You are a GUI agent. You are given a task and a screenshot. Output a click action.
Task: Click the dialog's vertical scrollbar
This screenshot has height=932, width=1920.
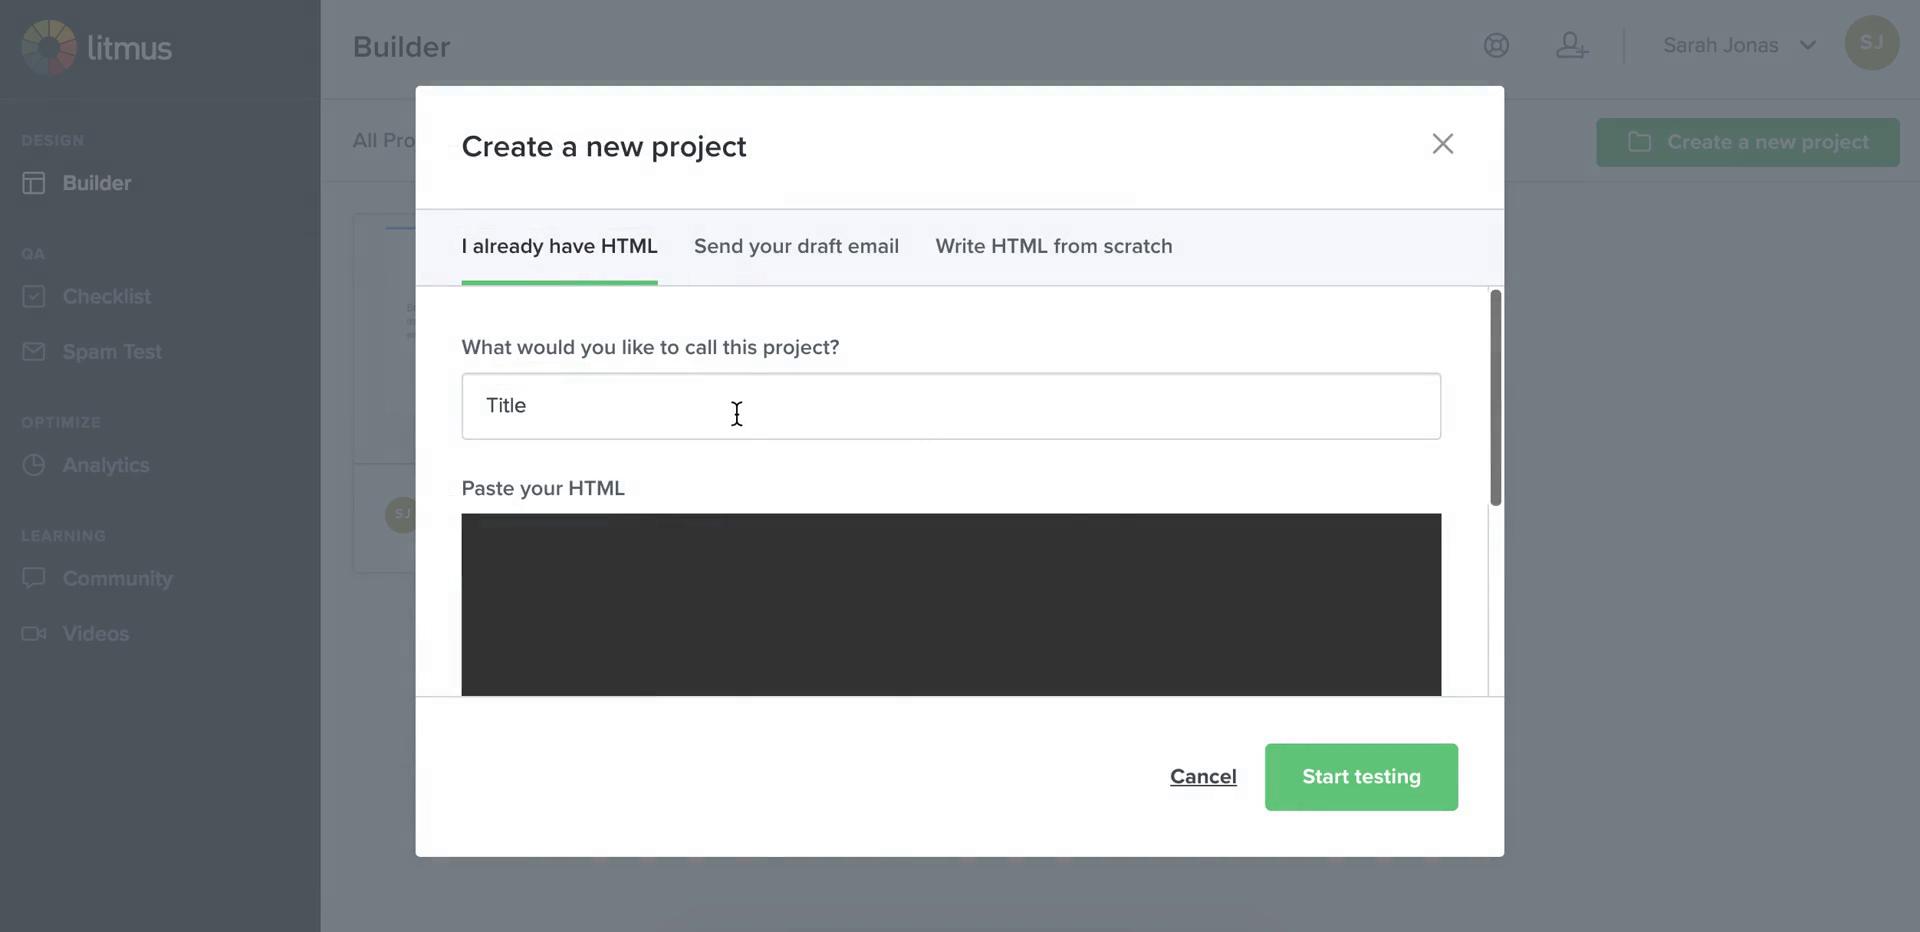[1495, 398]
